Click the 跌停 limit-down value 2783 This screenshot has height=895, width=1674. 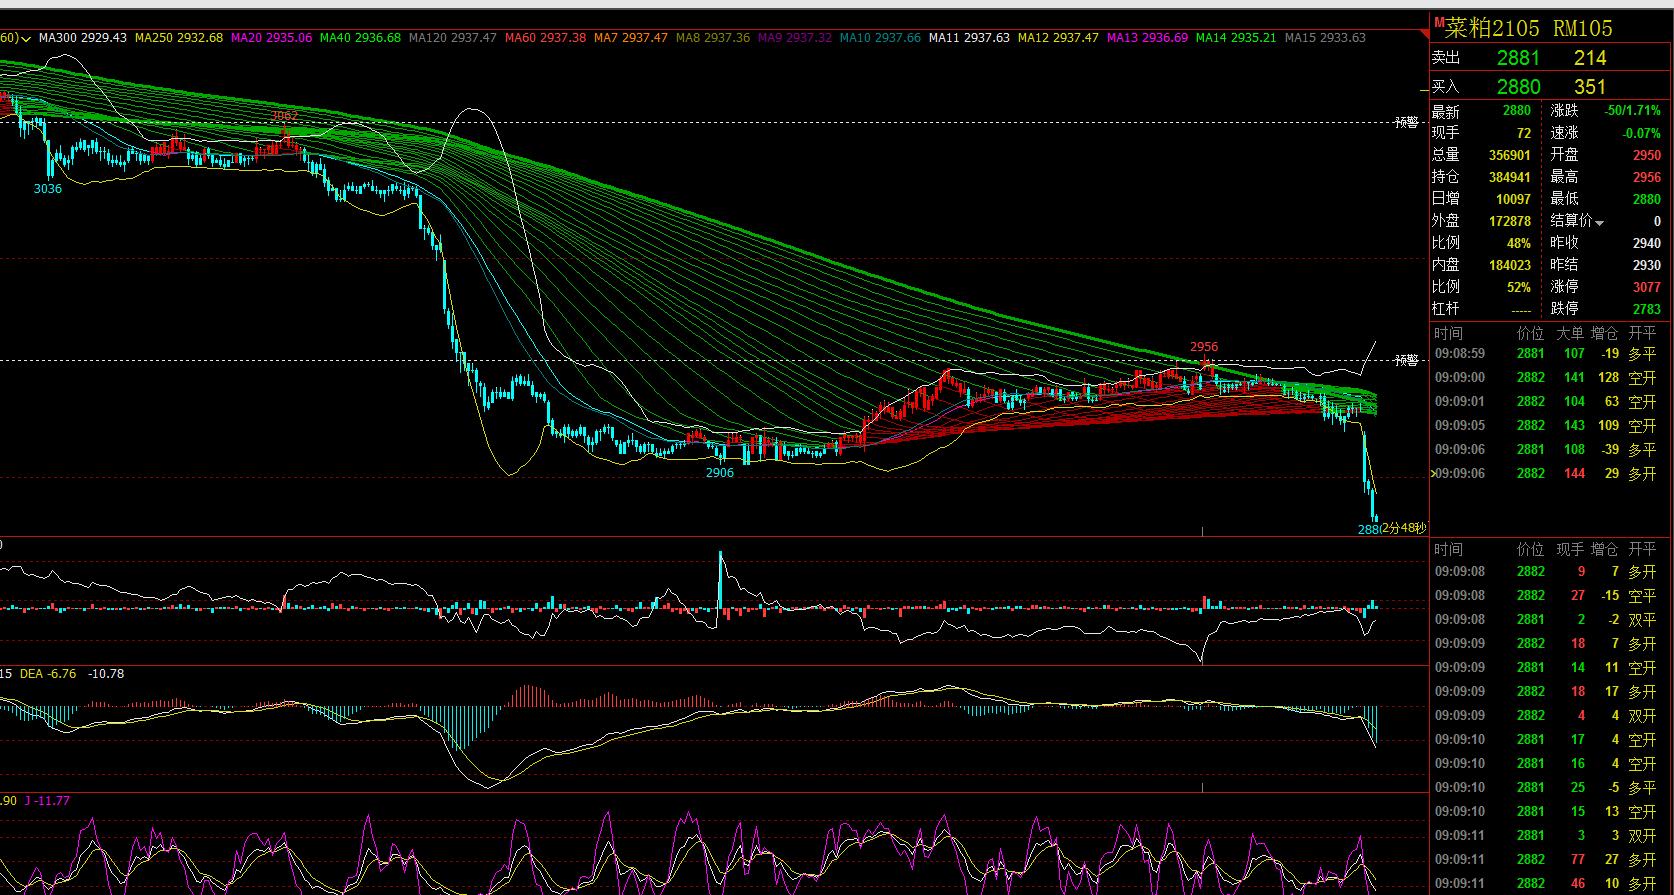tap(1646, 309)
